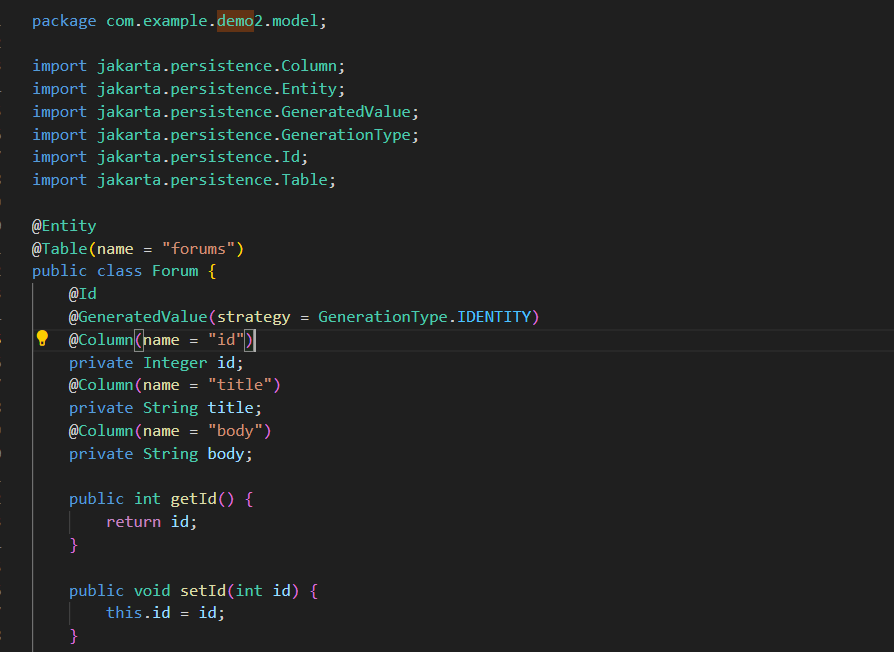This screenshot has width=894, height=652.
Task: Click the lightbulb quick fix icon
Action: tap(42, 339)
